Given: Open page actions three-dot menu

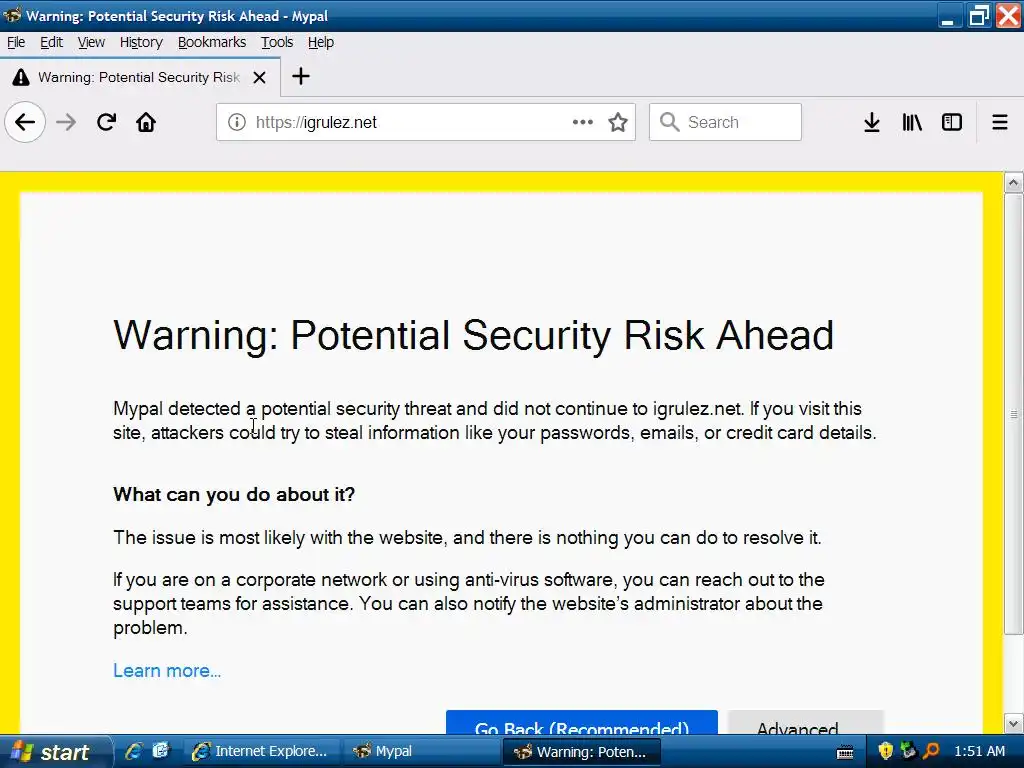Looking at the screenshot, I should 583,122.
